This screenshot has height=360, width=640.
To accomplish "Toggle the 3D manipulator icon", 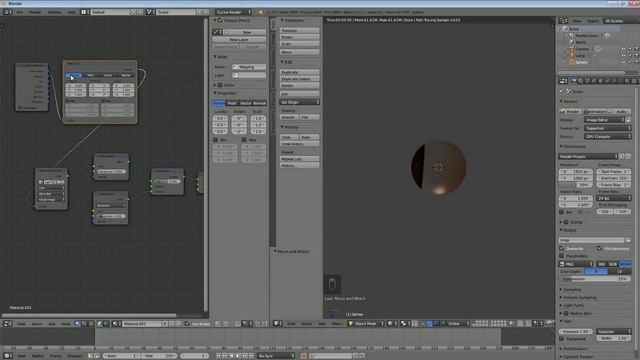I will coord(423,324).
